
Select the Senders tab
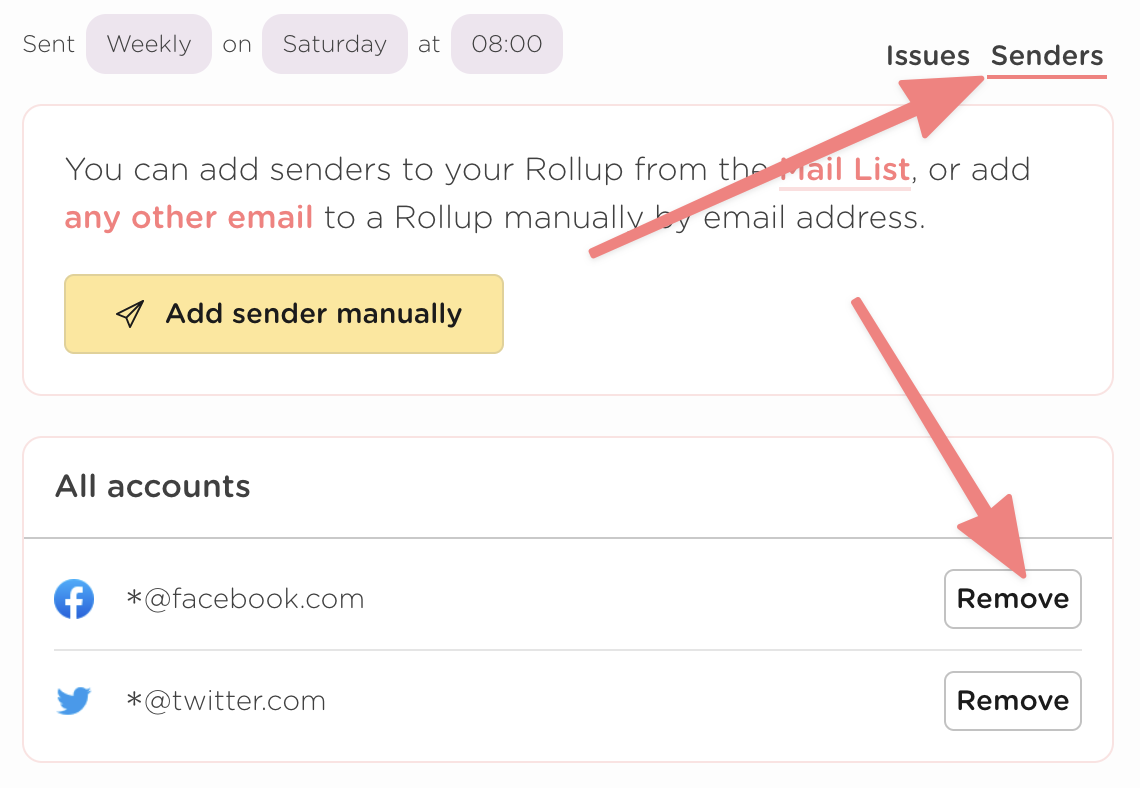pyautogui.click(x=1046, y=56)
